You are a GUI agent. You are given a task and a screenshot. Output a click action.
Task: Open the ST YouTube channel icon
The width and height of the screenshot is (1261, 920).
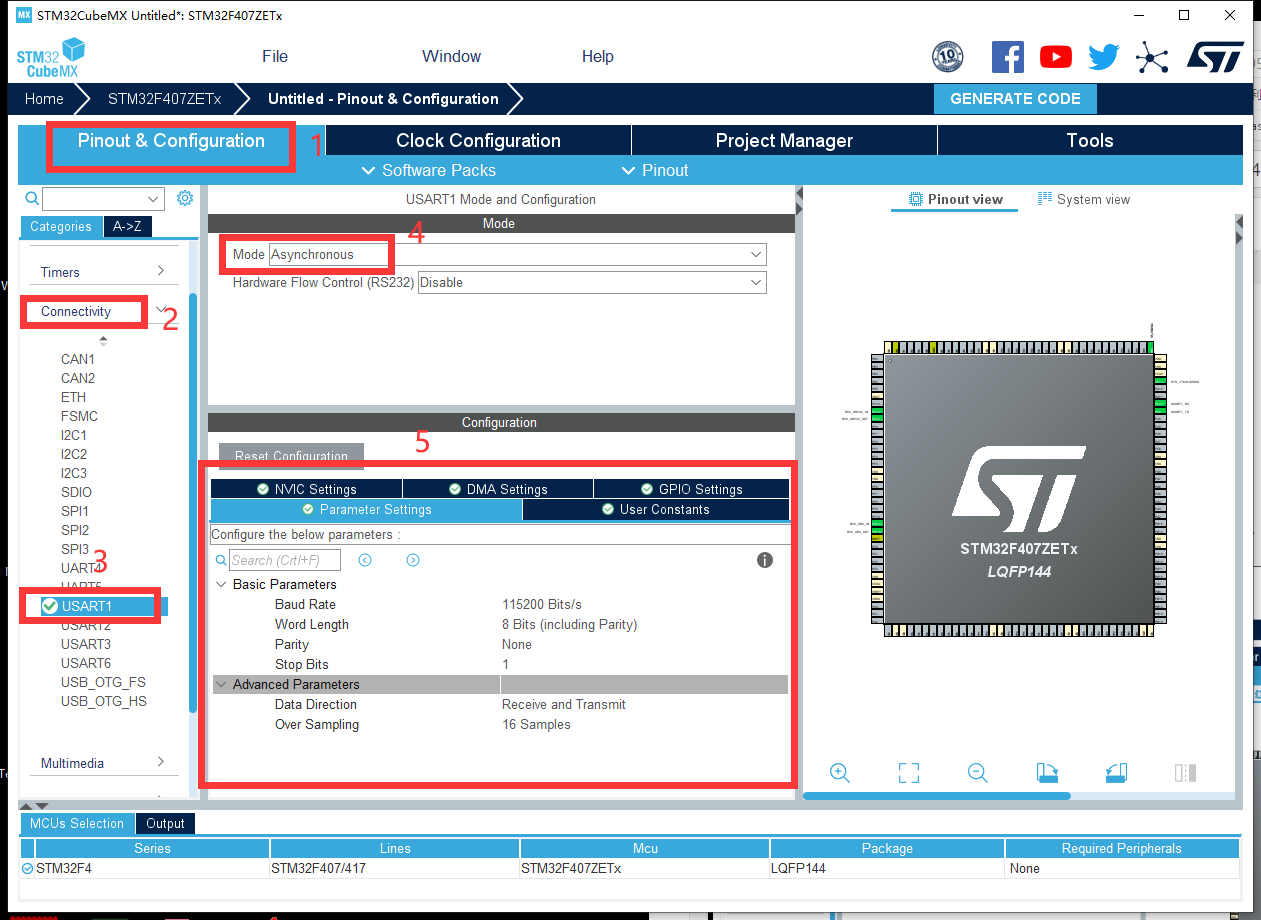(1055, 57)
